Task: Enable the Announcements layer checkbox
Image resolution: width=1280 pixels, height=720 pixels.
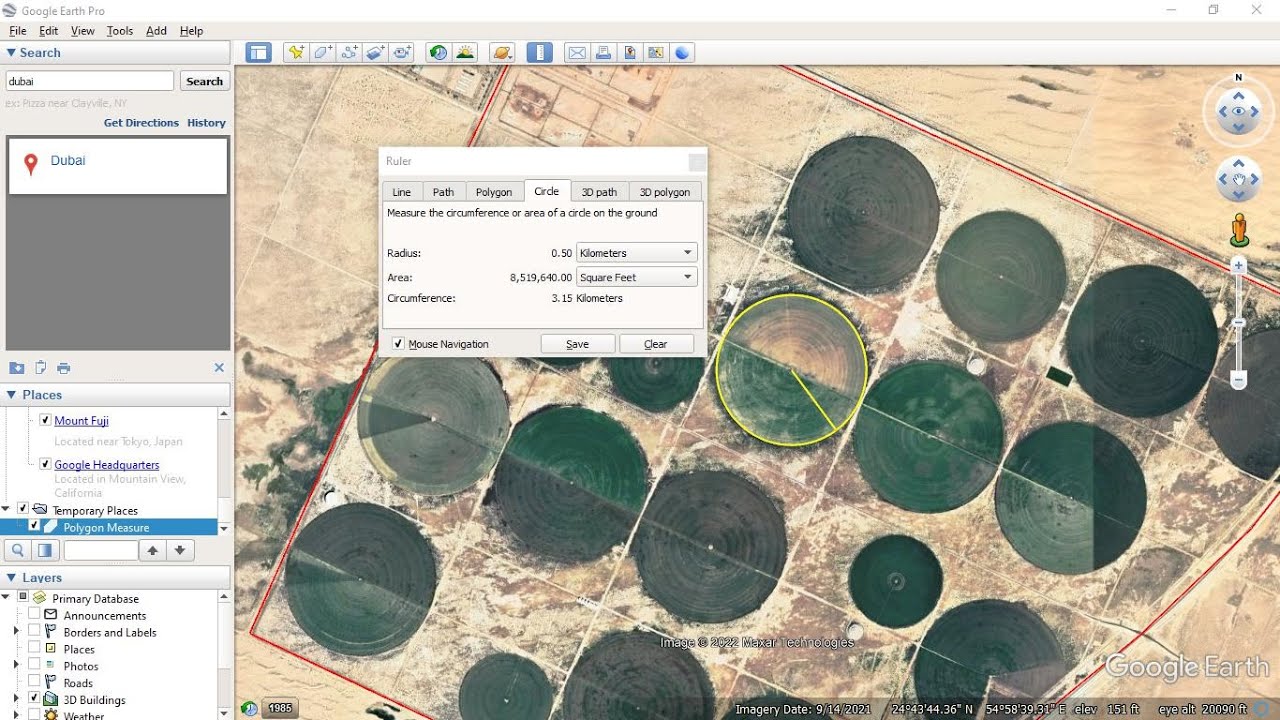Action: [x=34, y=615]
